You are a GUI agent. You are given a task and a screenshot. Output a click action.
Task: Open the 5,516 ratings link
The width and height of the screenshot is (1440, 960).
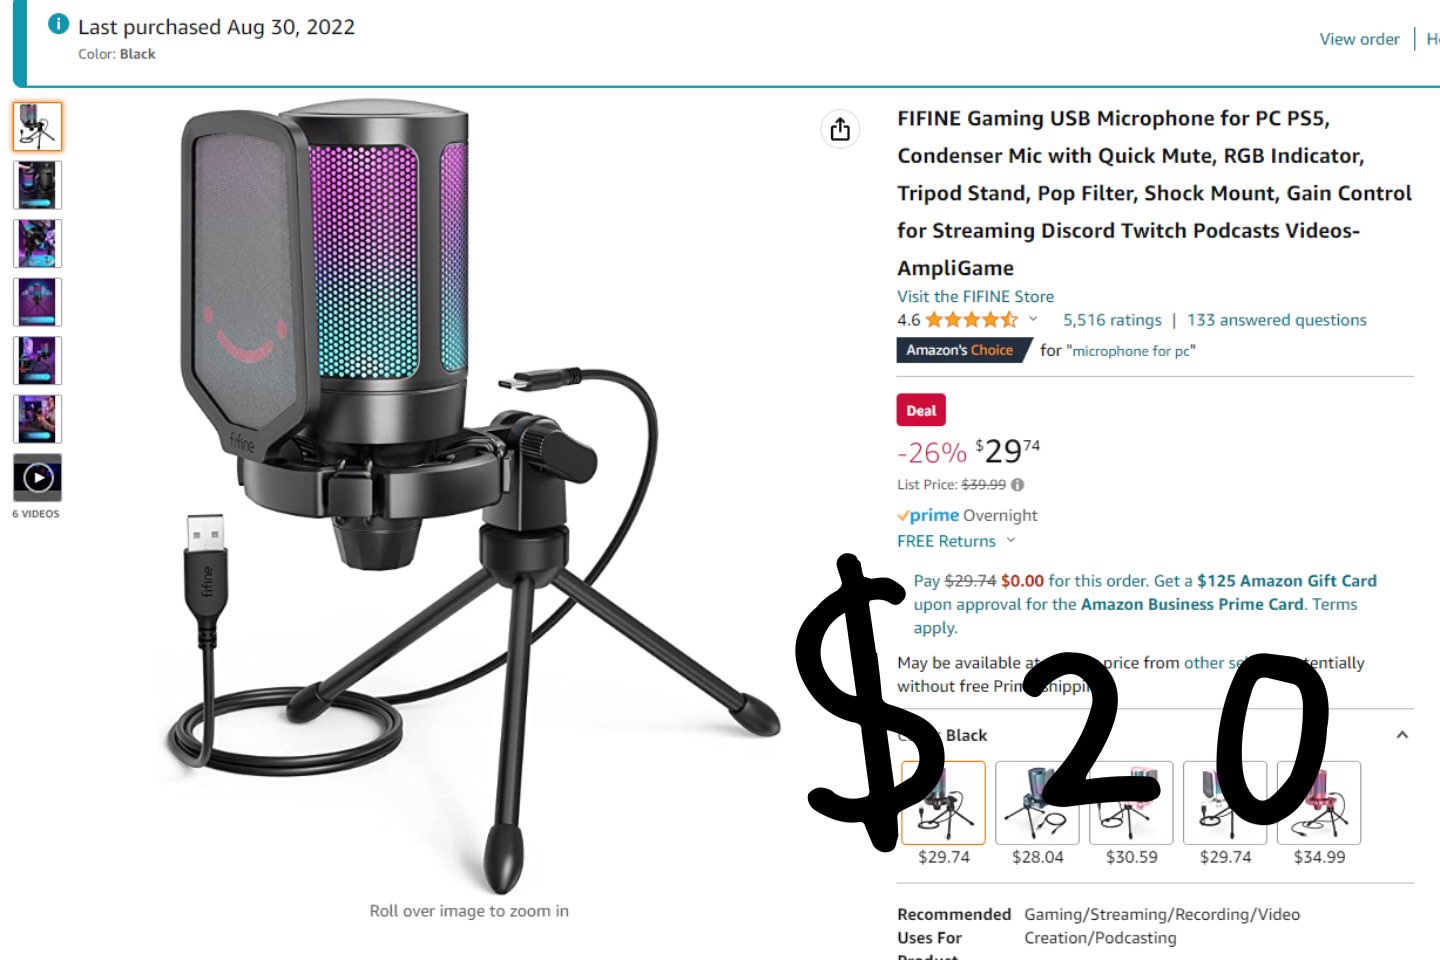1112,320
